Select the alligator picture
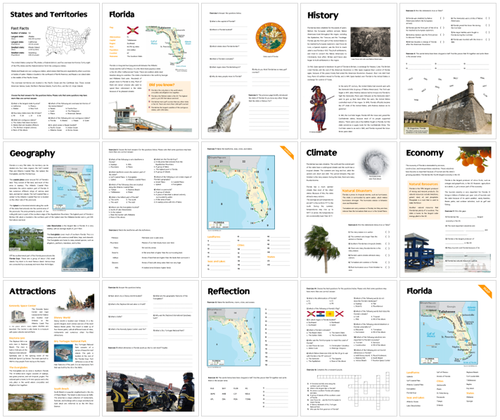500x420 pixels. 224,113
